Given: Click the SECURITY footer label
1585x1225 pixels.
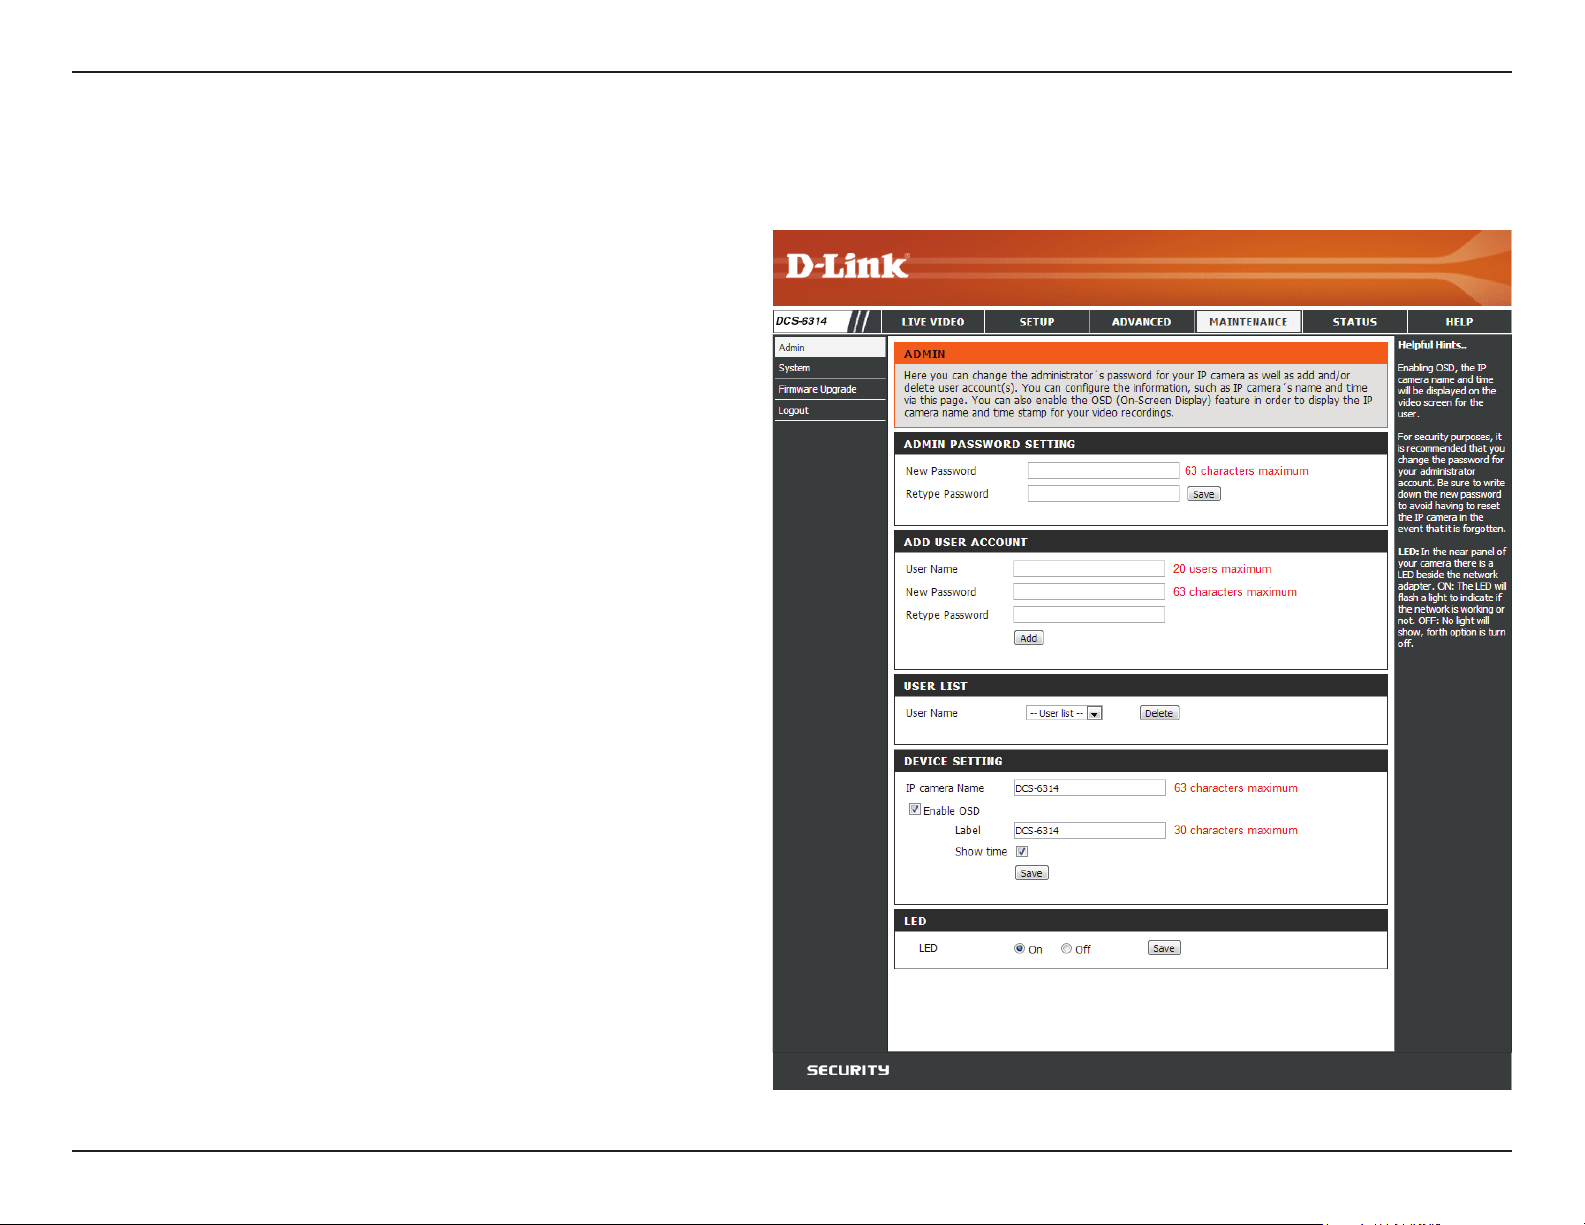Looking at the screenshot, I should pos(848,1070).
